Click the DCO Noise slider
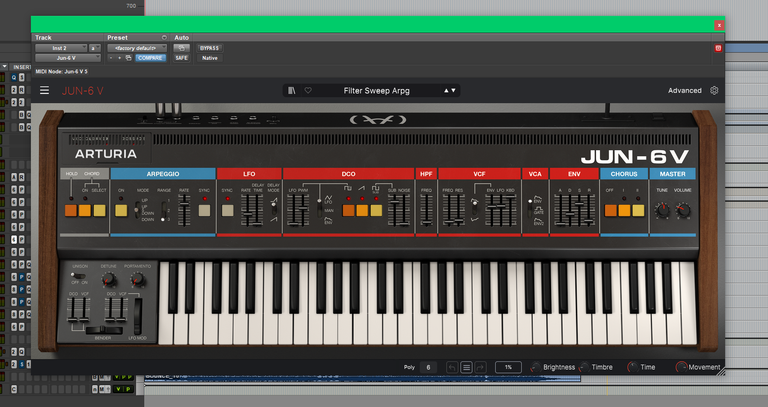 tap(405, 210)
